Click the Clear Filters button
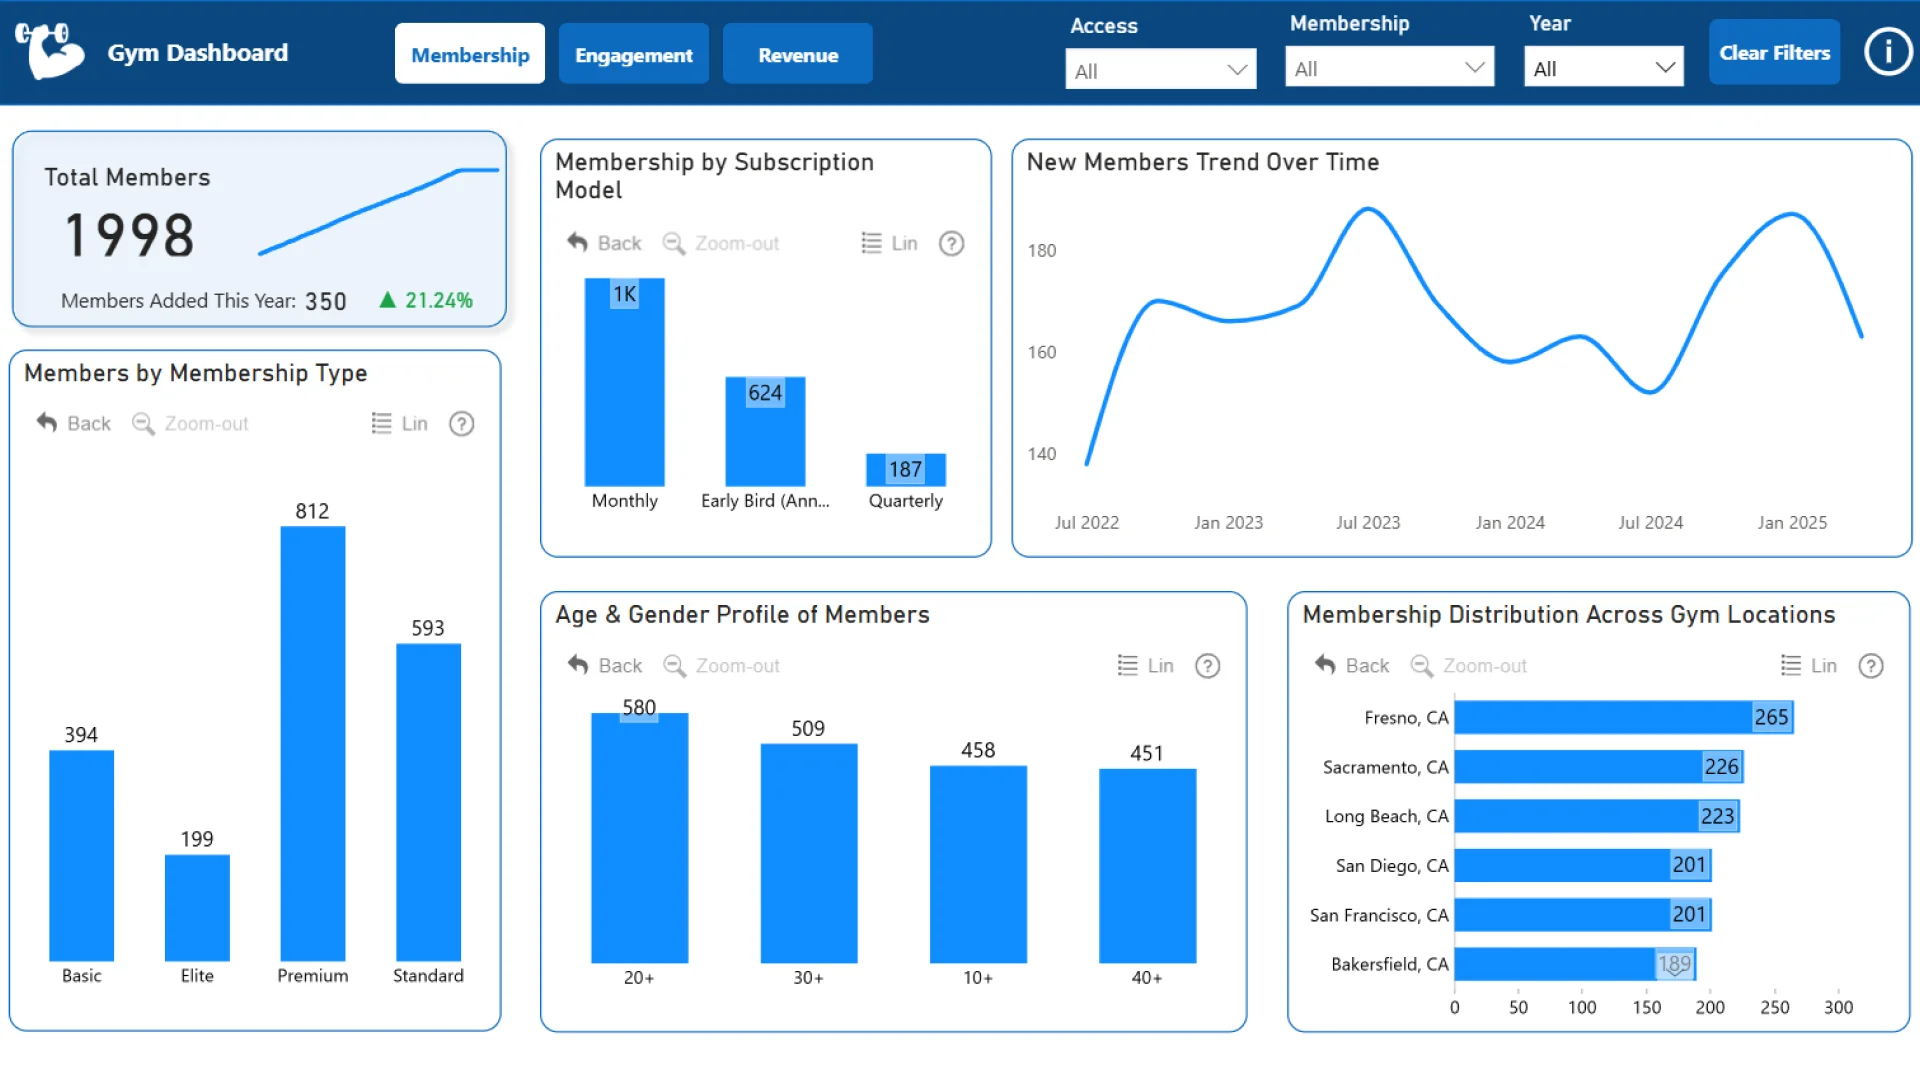 point(1774,52)
